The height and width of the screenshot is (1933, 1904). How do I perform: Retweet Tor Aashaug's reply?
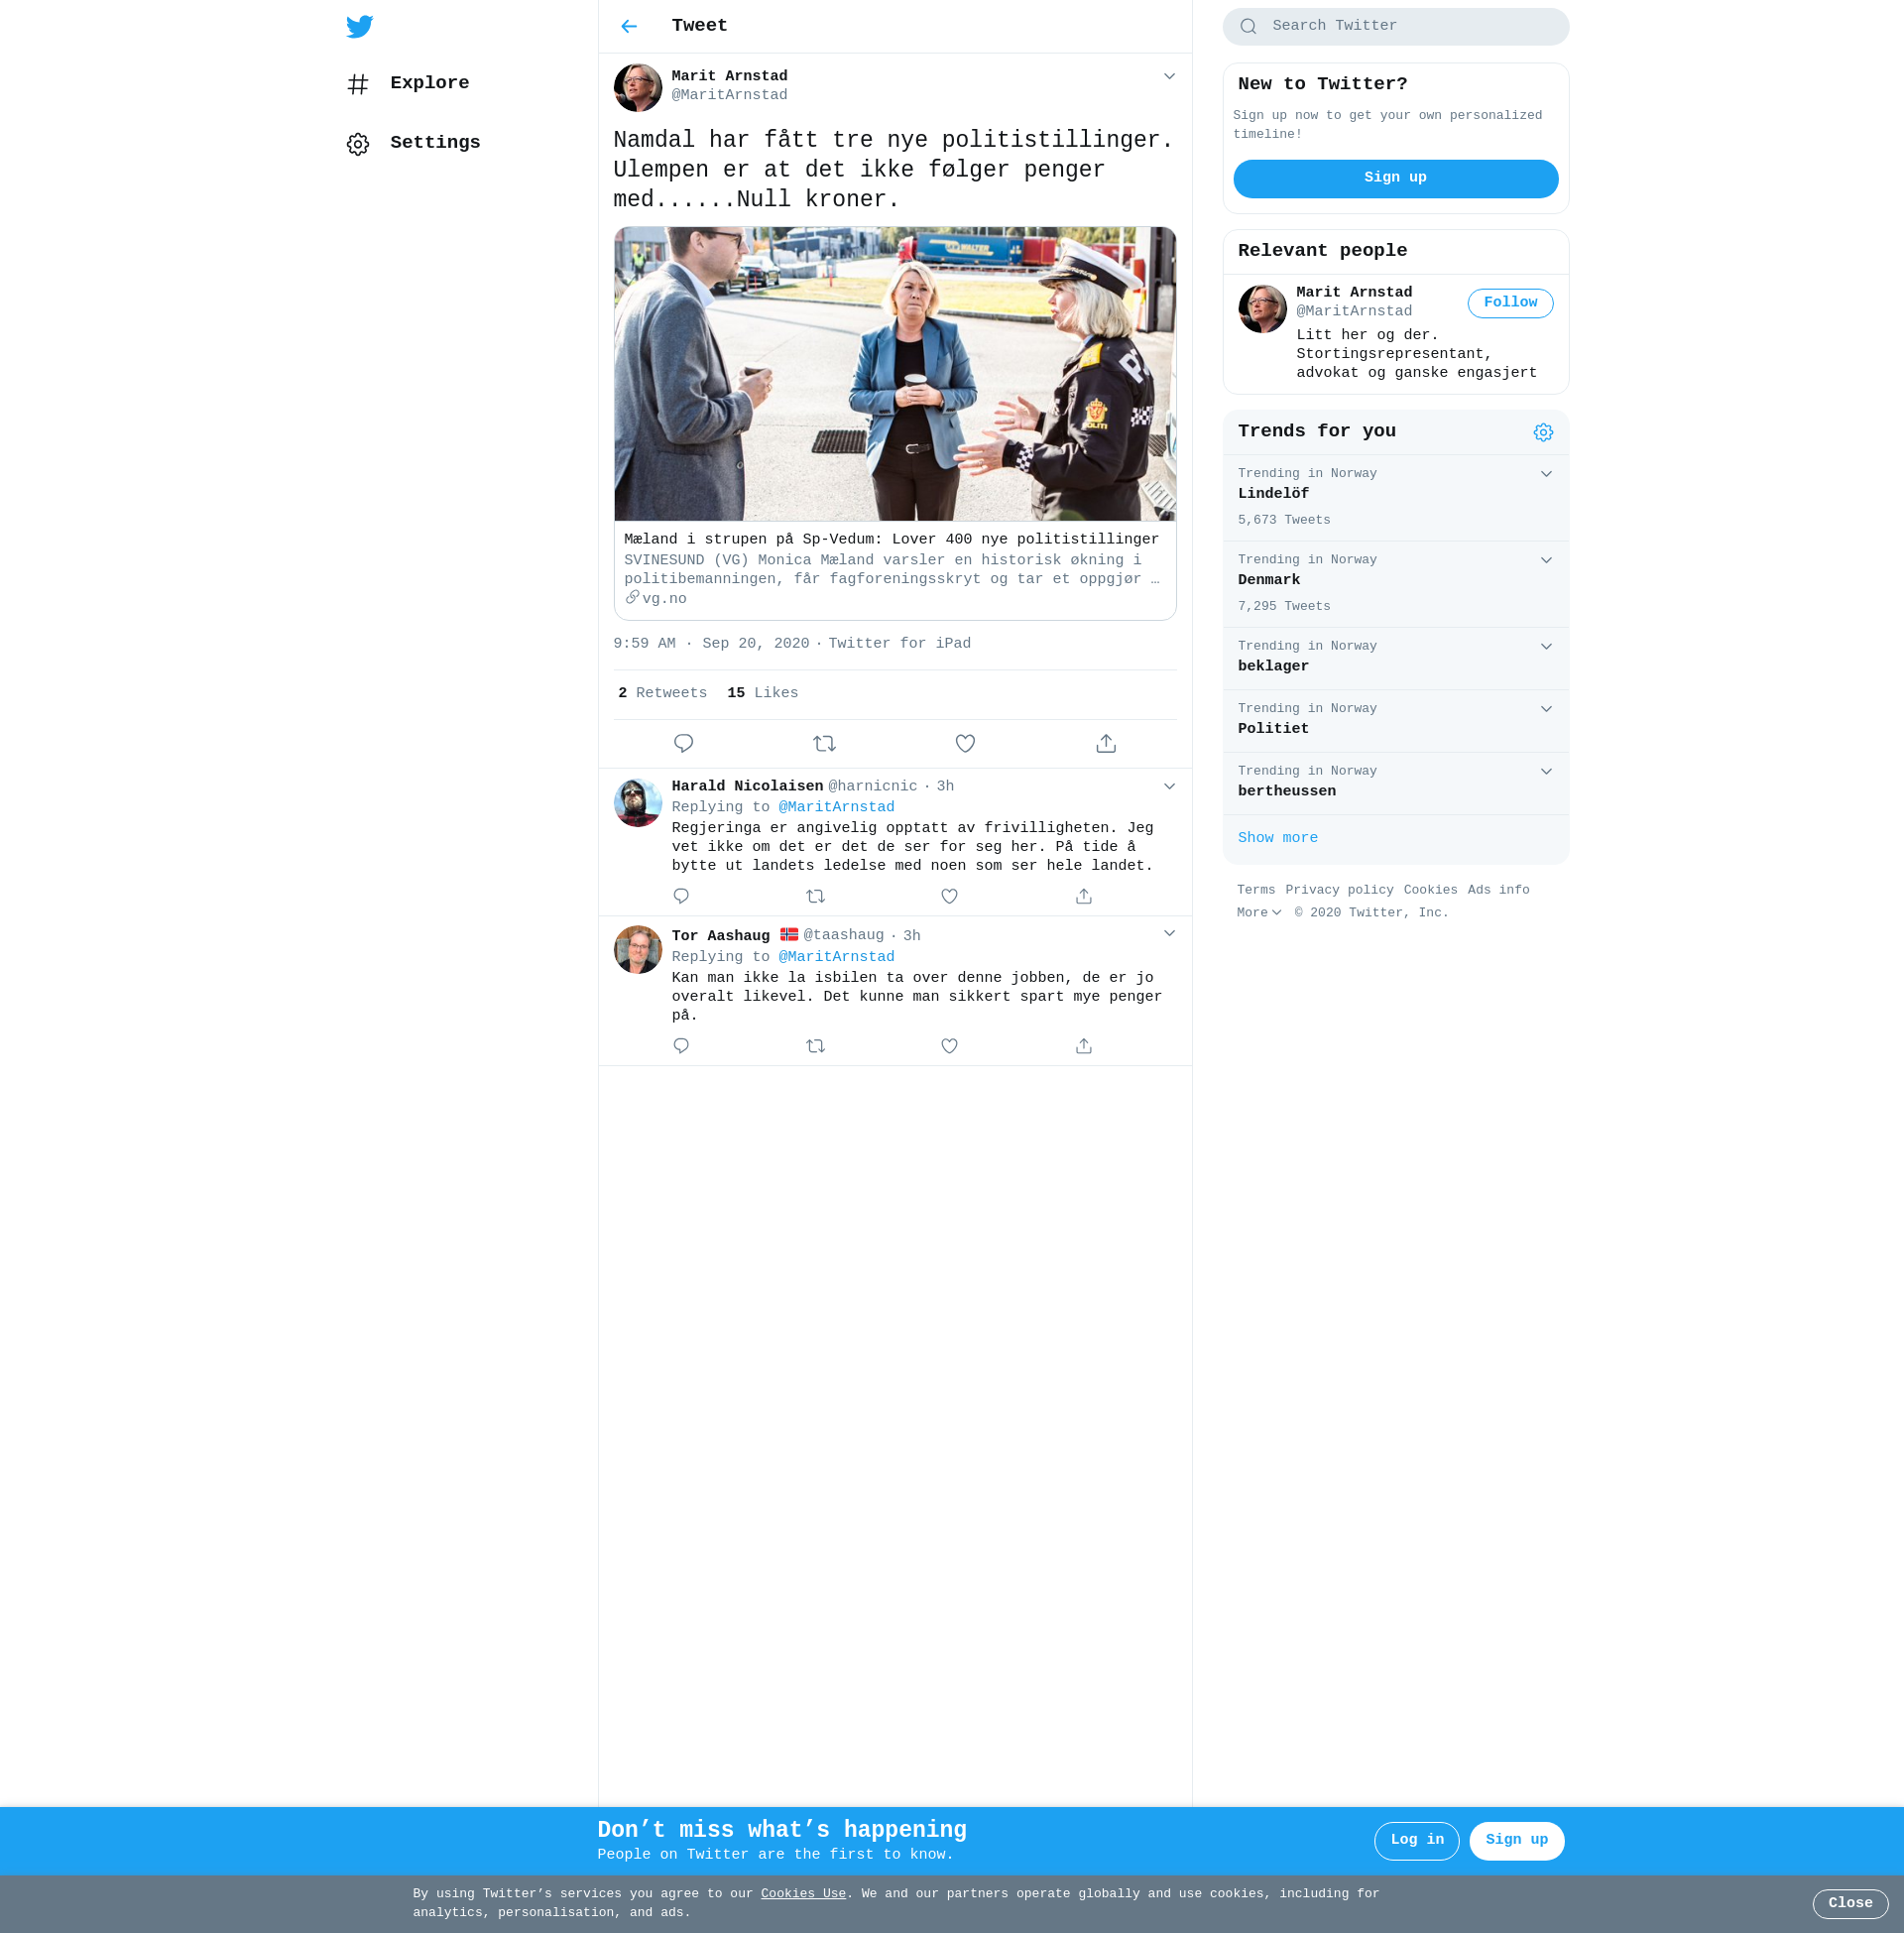(x=815, y=1046)
